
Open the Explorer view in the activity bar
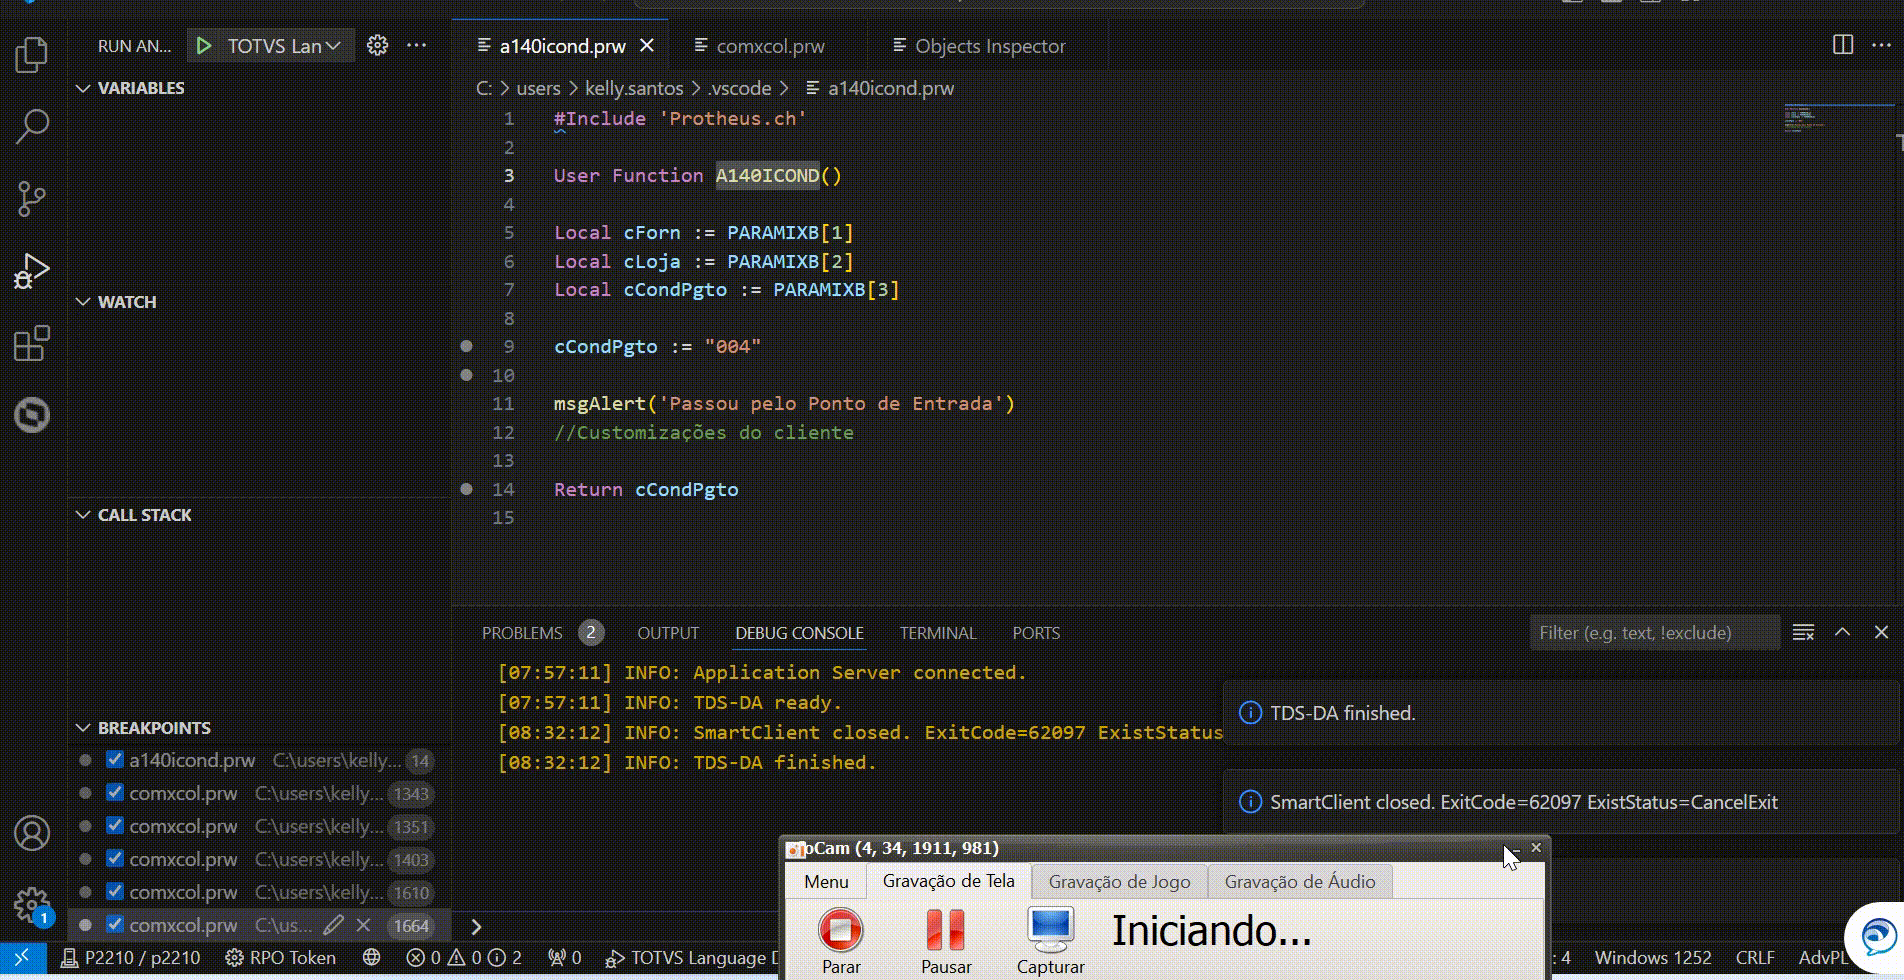coord(32,54)
